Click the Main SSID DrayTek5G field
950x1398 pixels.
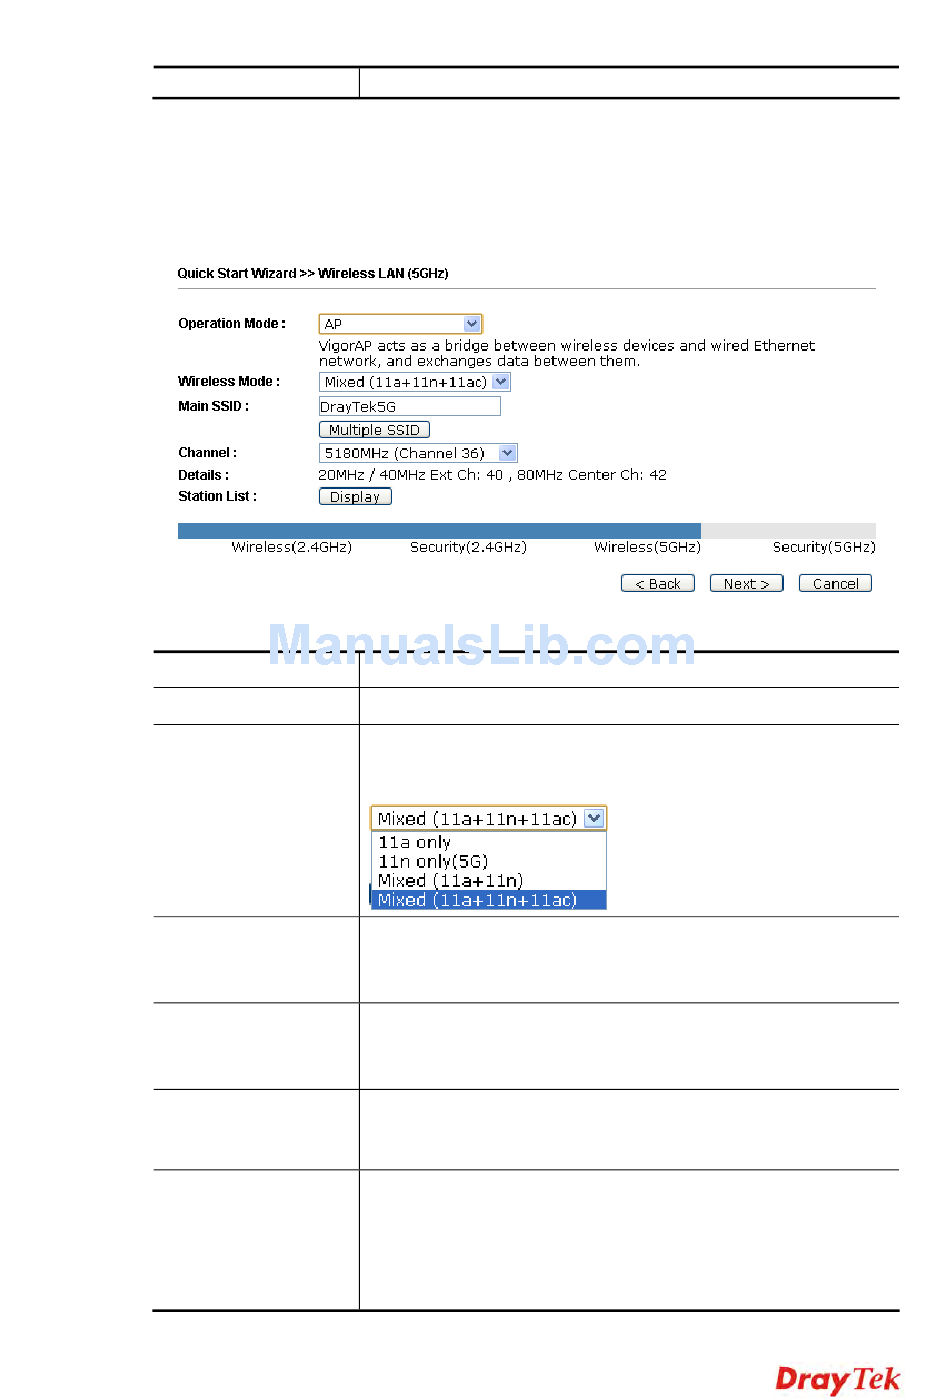click(x=409, y=406)
